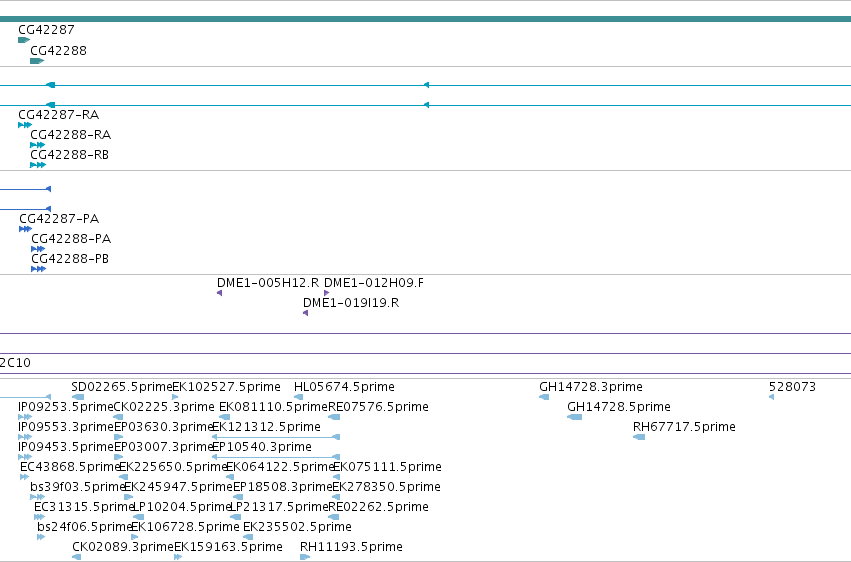This screenshot has height=562, width=851.
Task: Select the 528073 feature label
Action: 792,387
